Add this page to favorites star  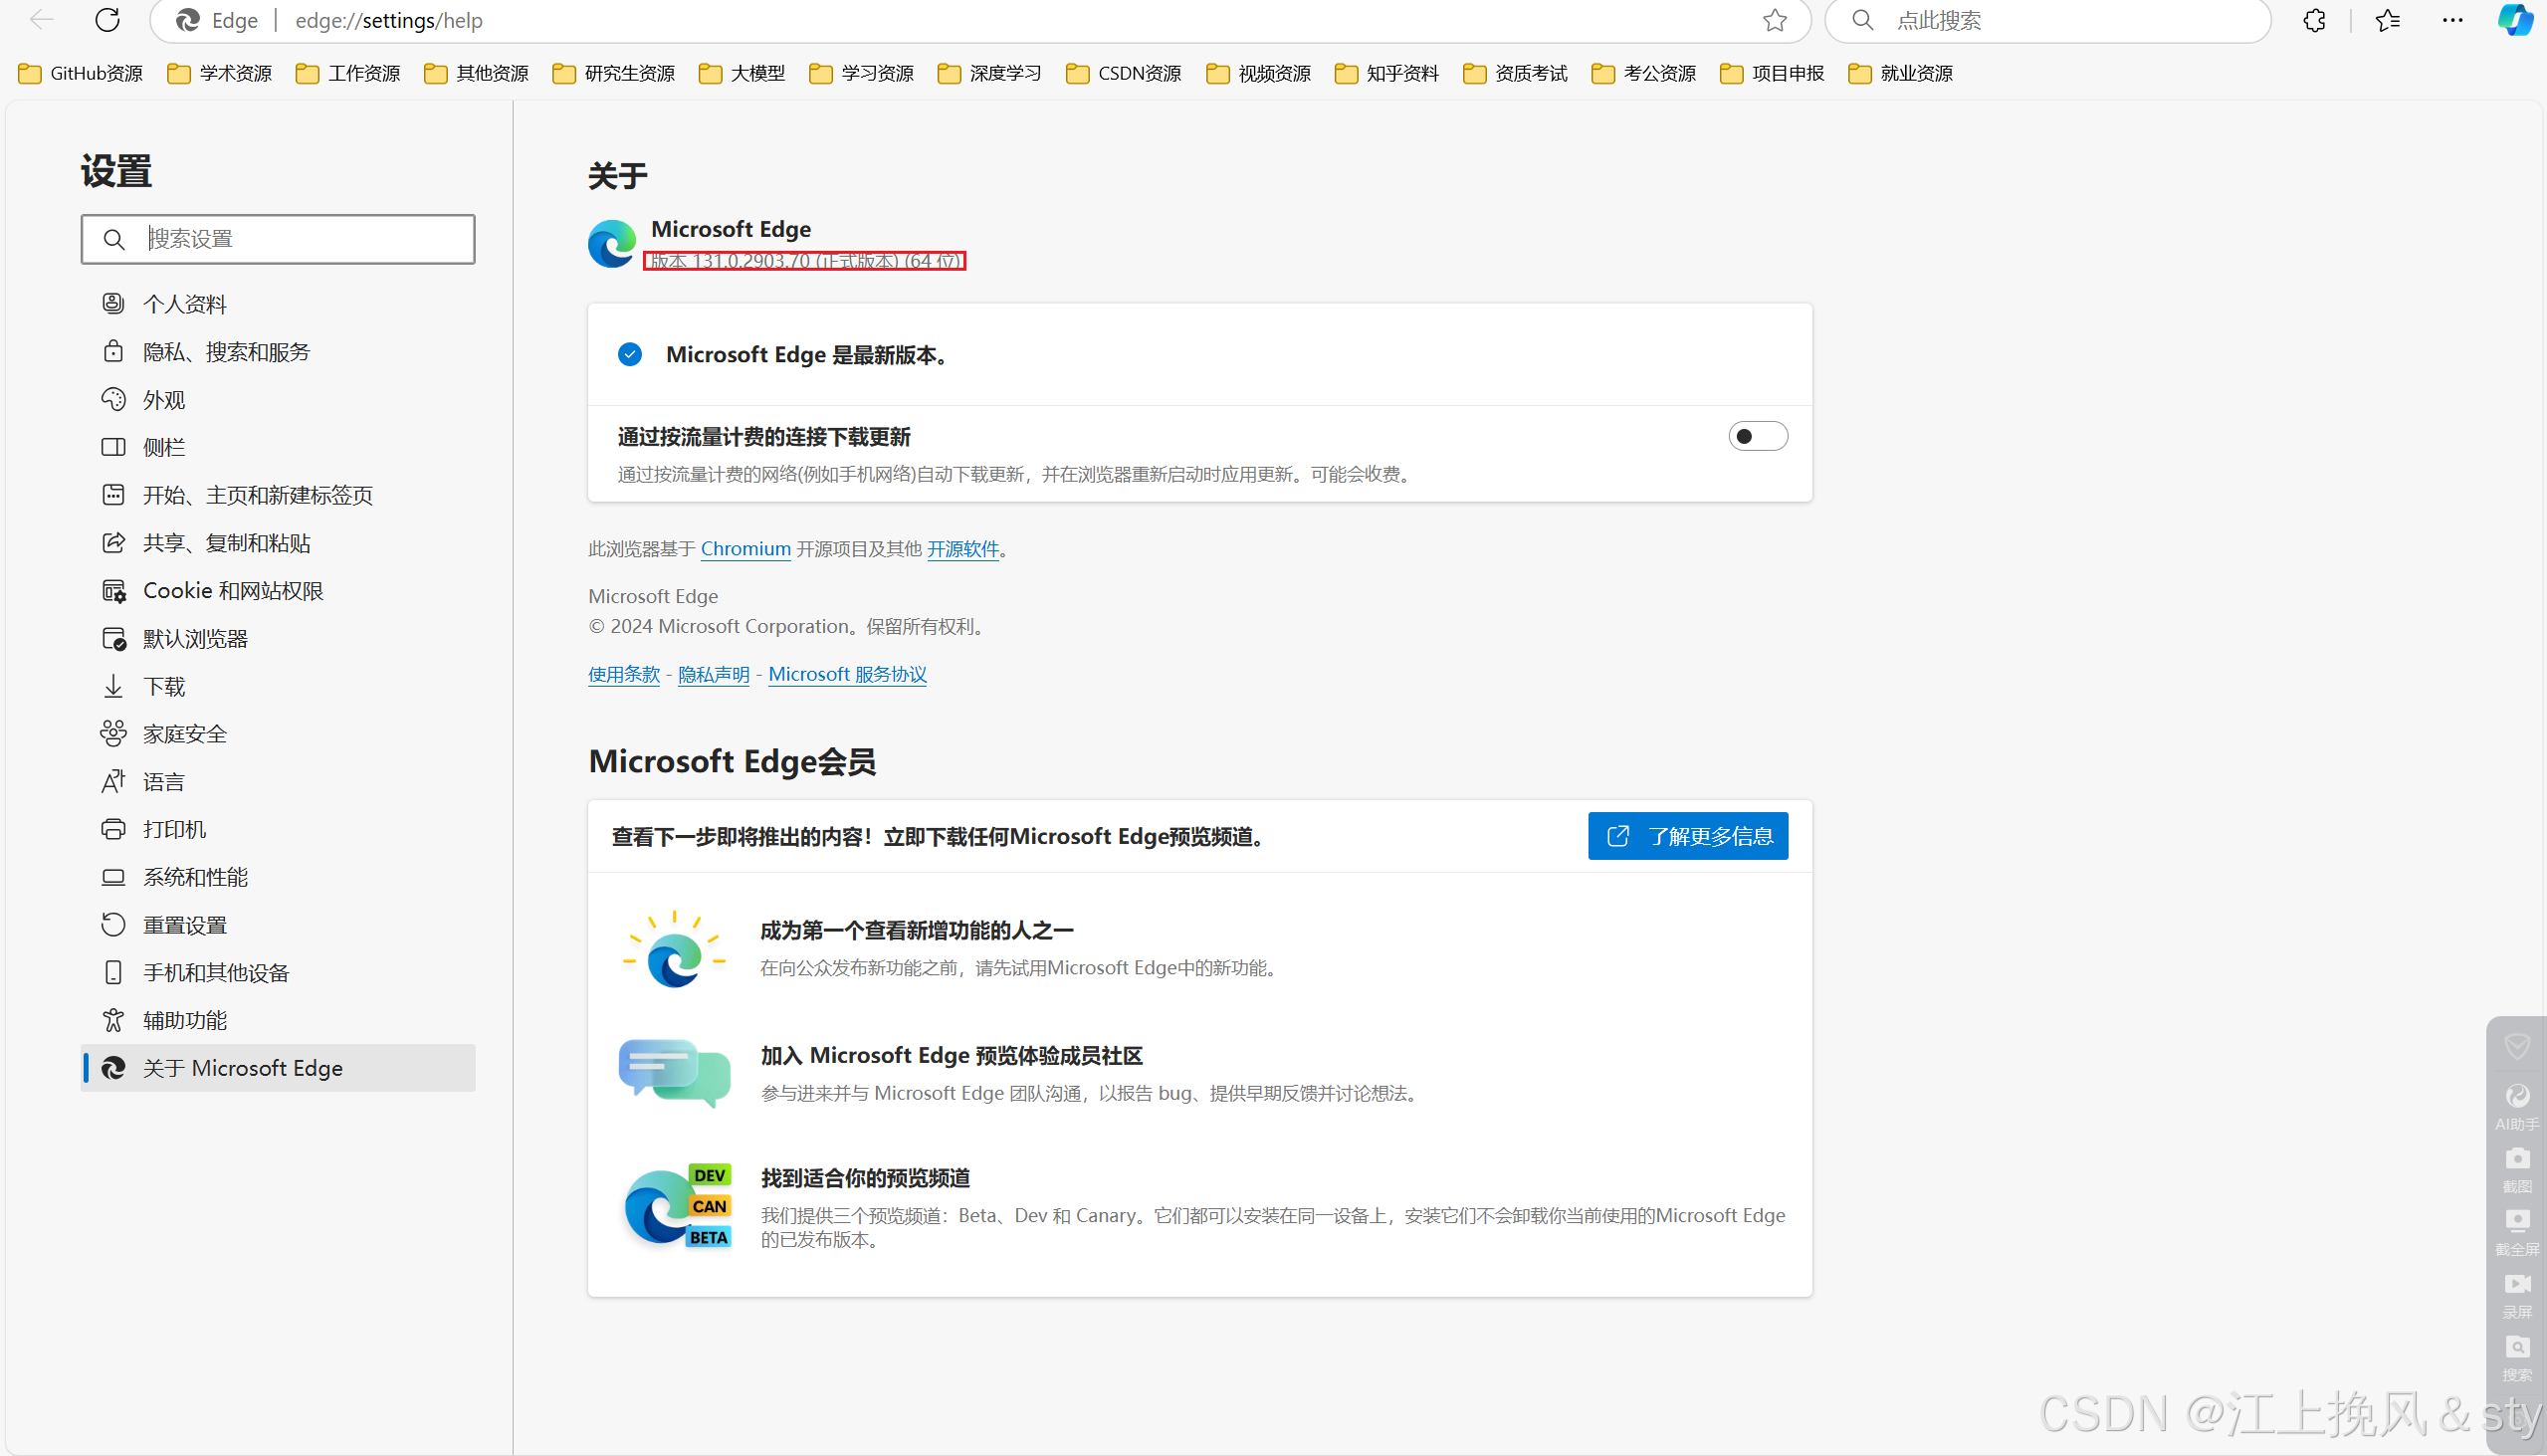coord(1774,20)
